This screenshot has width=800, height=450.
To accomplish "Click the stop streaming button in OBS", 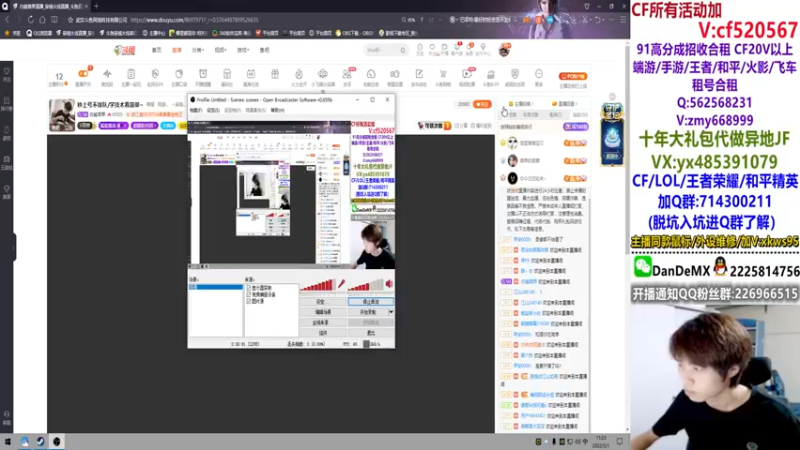I will click(371, 302).
